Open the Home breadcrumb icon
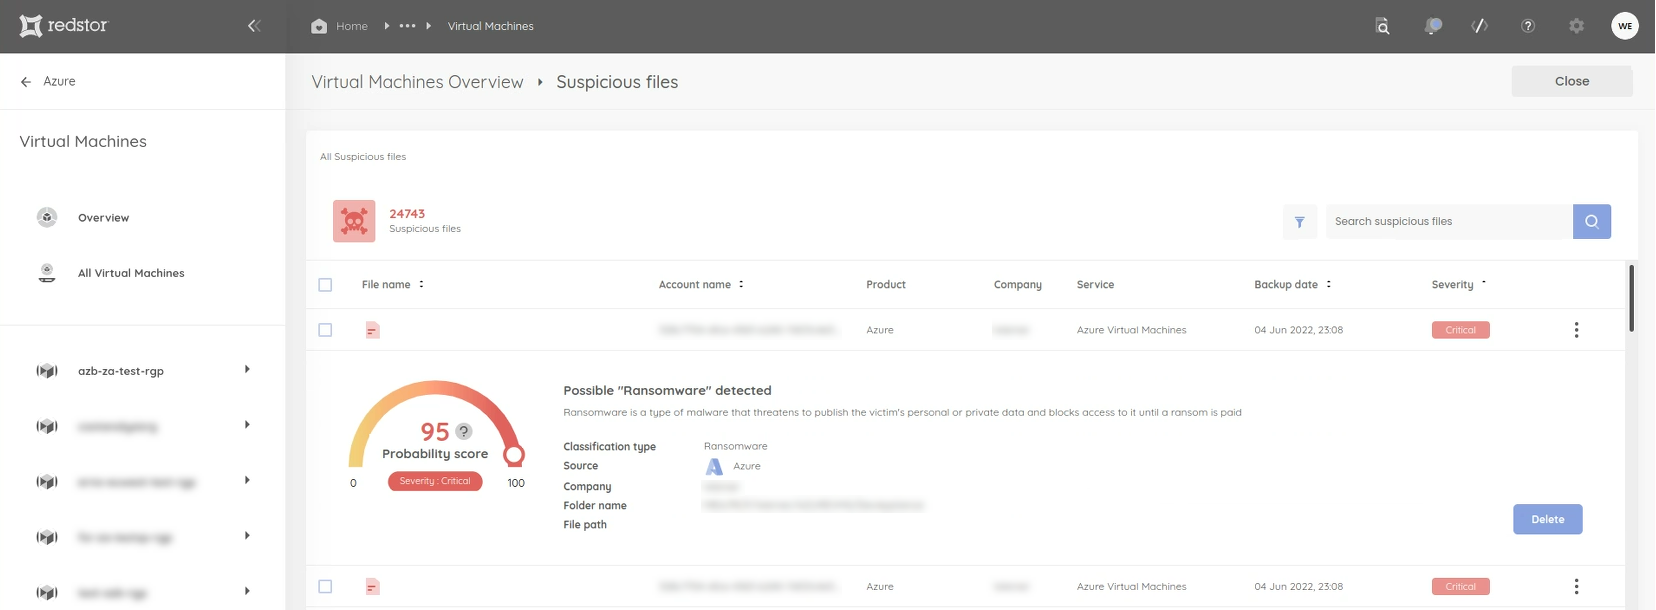1656x610 pixels. [319, 26]
